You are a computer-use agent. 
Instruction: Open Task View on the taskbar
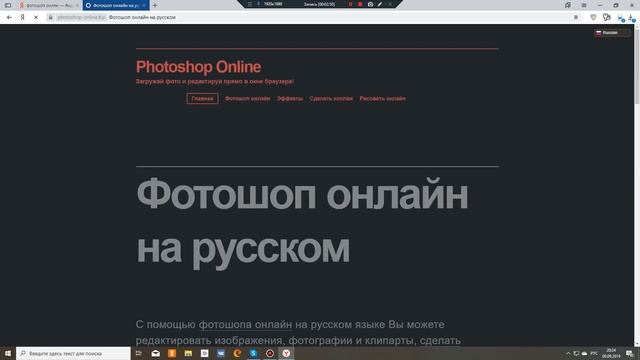pos(139,353)
